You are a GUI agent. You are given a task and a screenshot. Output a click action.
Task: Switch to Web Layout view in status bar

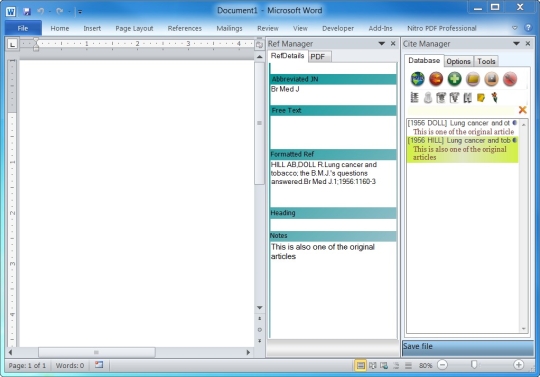click(x=384, y=365)
